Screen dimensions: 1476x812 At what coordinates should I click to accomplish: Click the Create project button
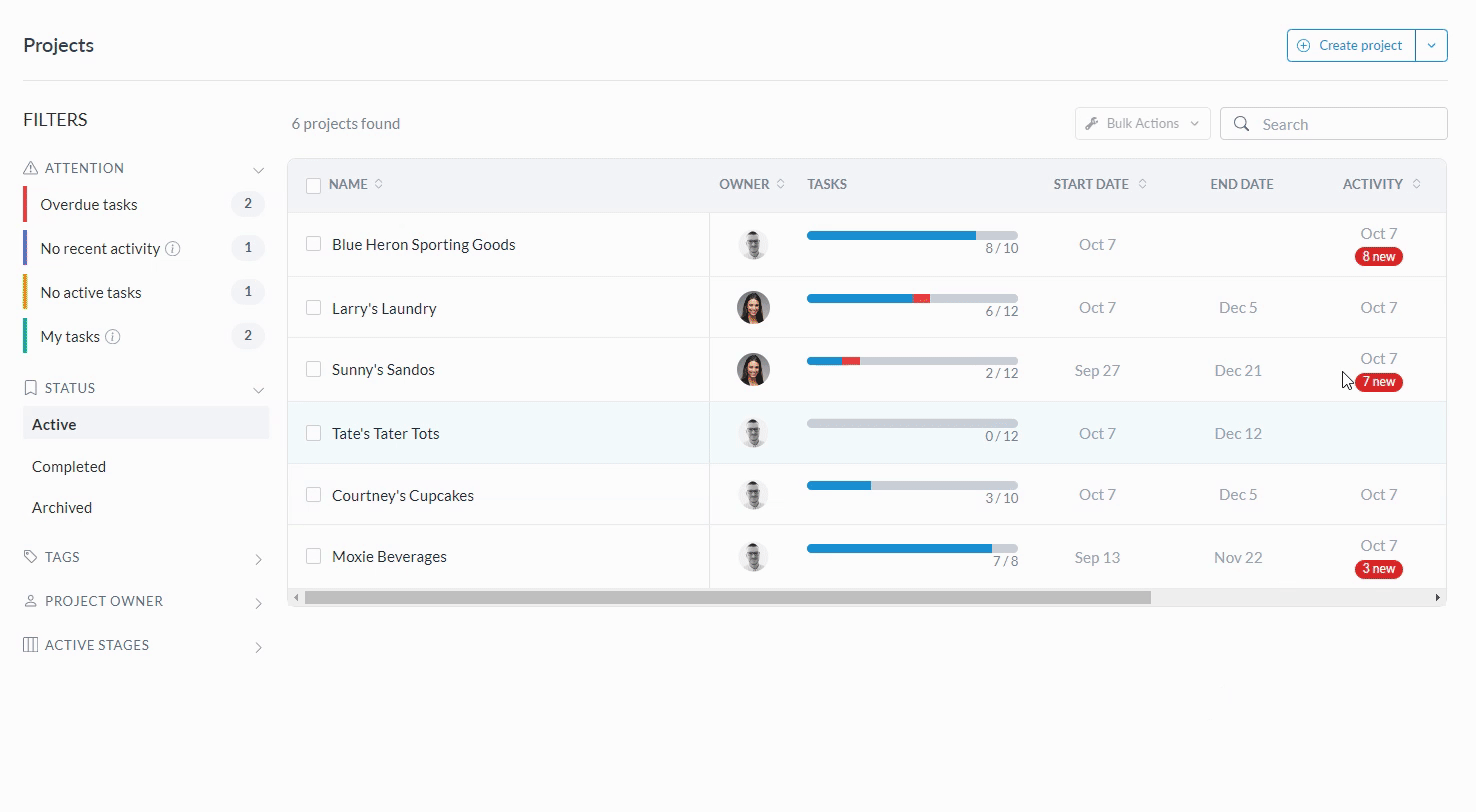pyautogui.click(x=1351, y=45)
